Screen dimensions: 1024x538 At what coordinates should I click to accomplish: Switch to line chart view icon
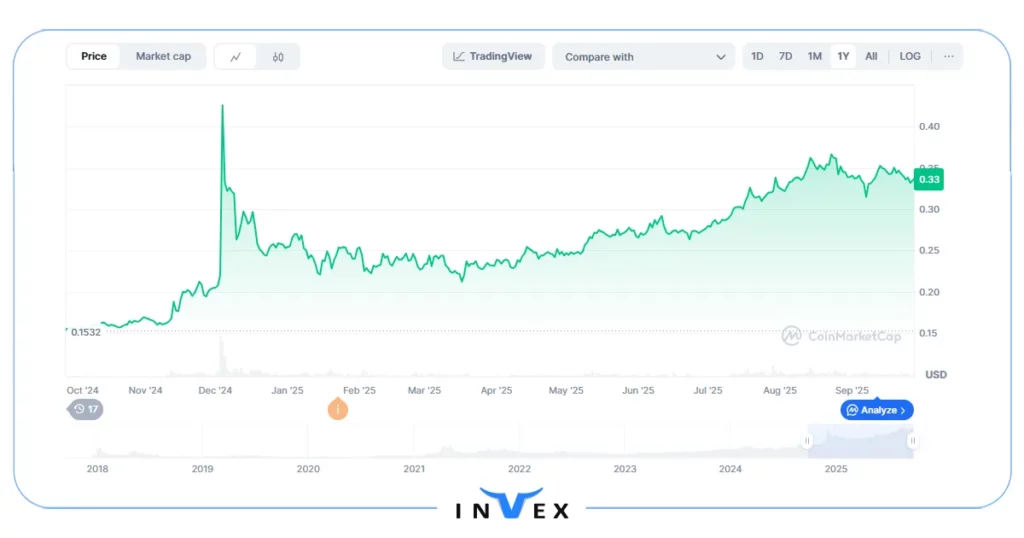236,57
